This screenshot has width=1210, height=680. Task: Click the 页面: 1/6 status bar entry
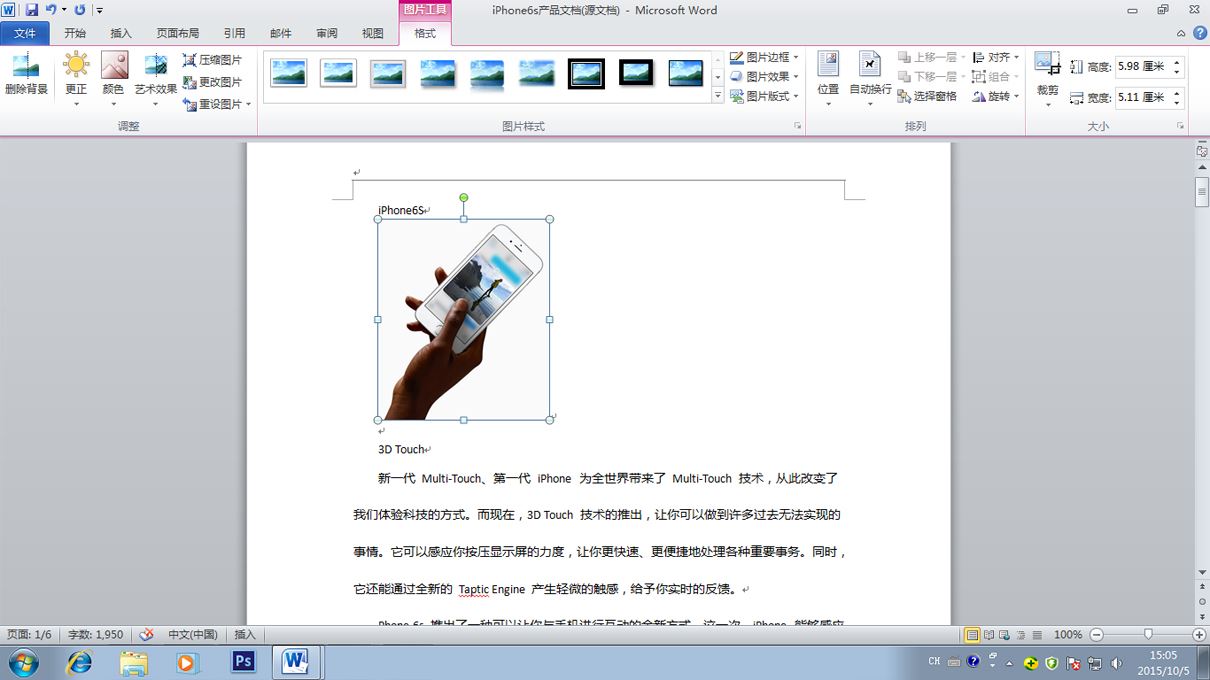click(29, 635)
